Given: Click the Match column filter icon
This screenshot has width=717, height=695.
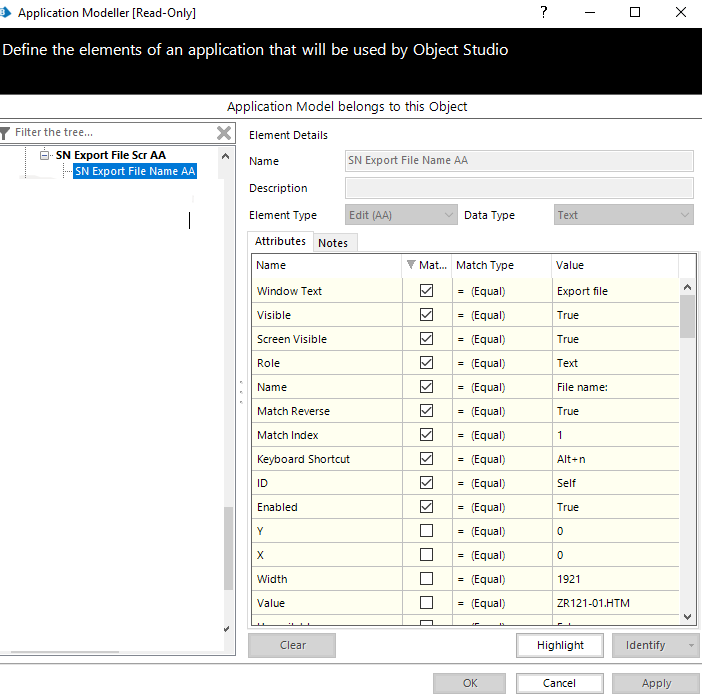Looking at the screenshot, I should point(411,266).
